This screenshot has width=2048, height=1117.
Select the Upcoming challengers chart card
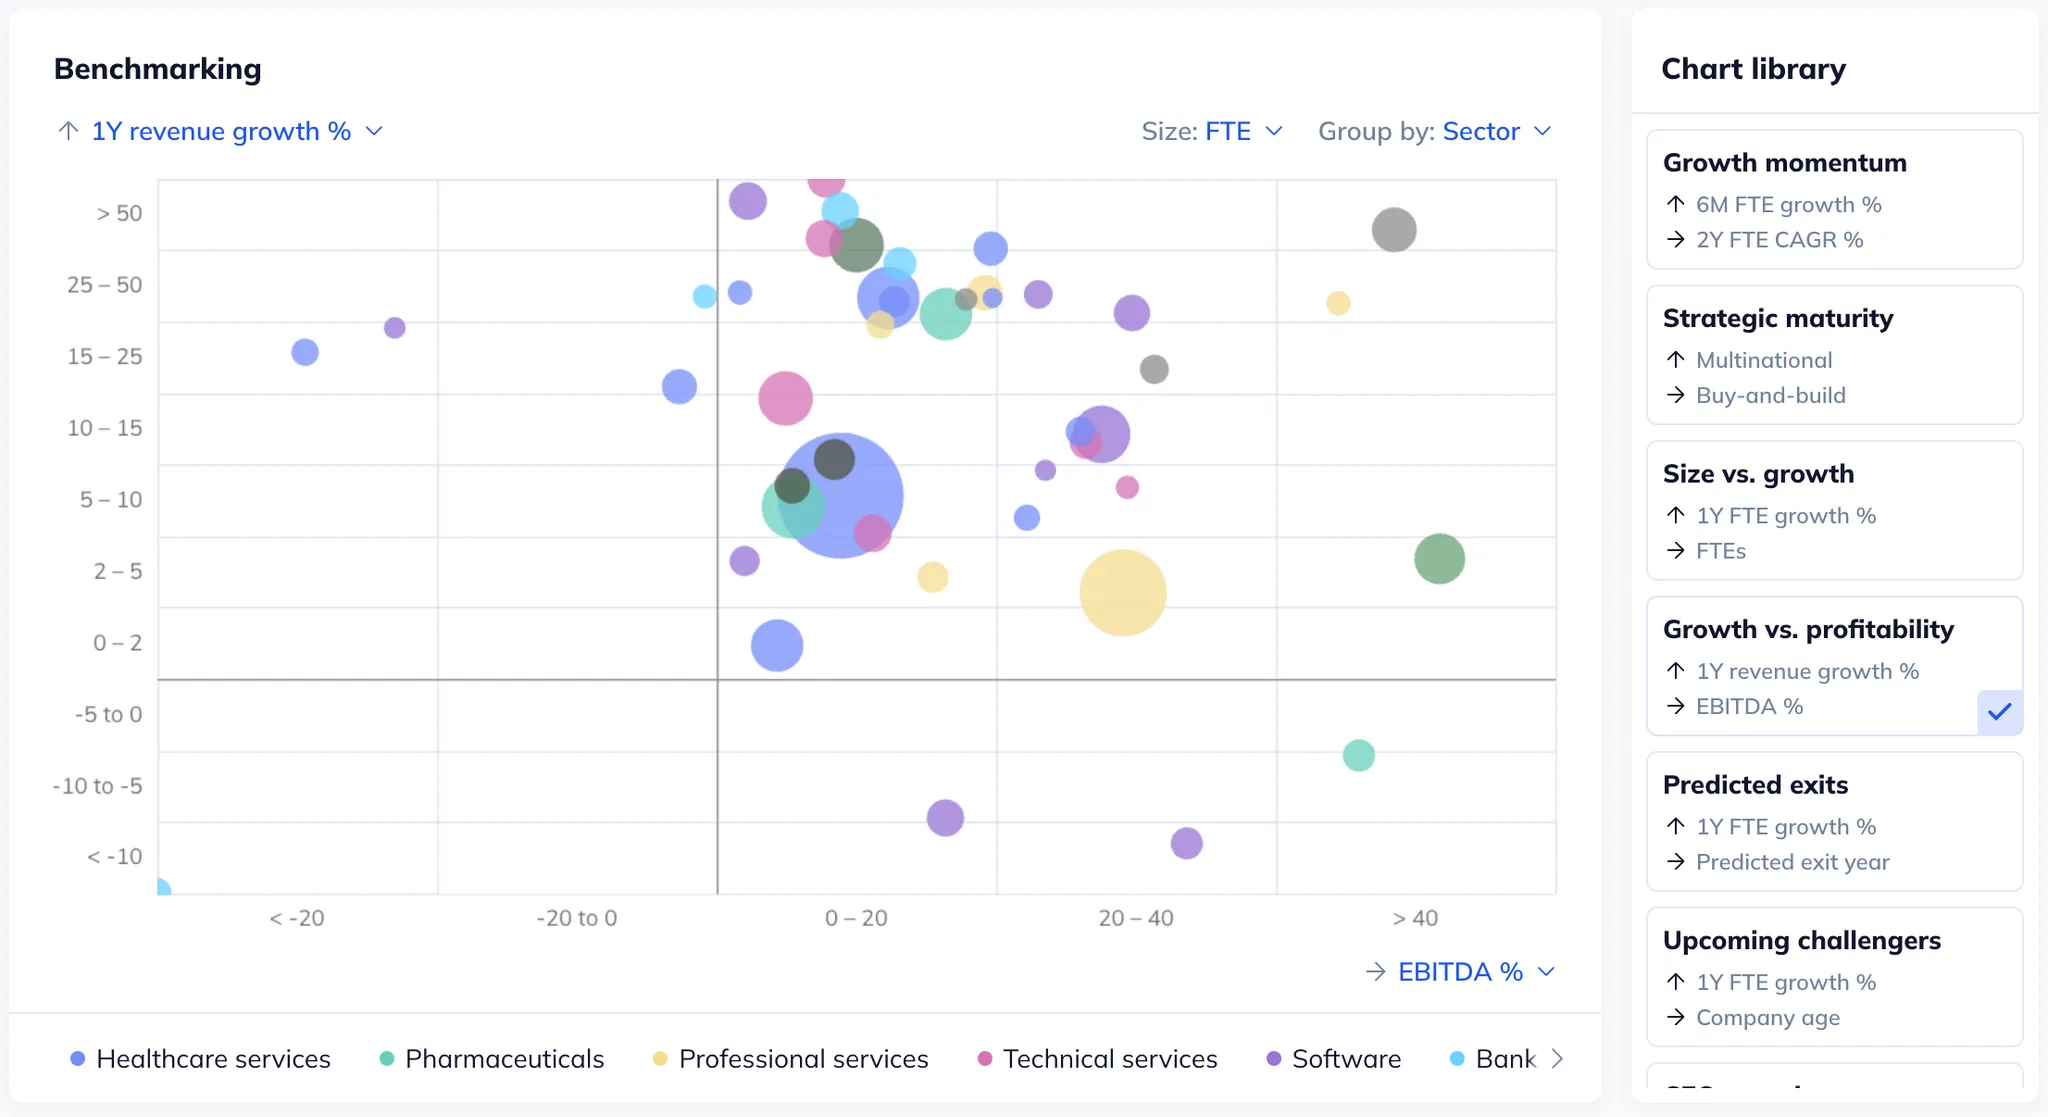[1834, 977]
